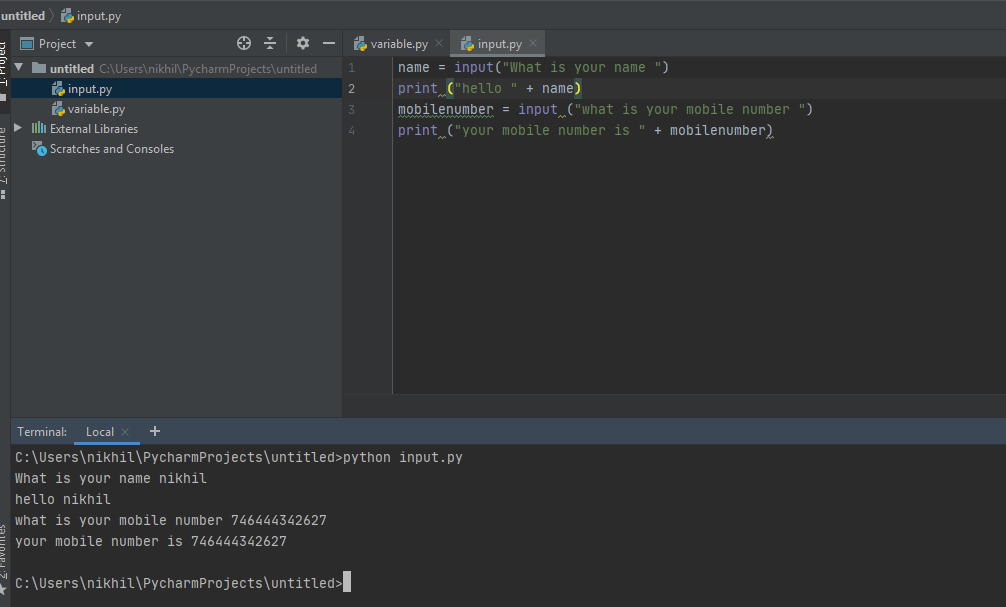Viewport: 1006px width, 607px height.
Task: Click the word 'name' on line 1
Action: [x=413, y=67]
